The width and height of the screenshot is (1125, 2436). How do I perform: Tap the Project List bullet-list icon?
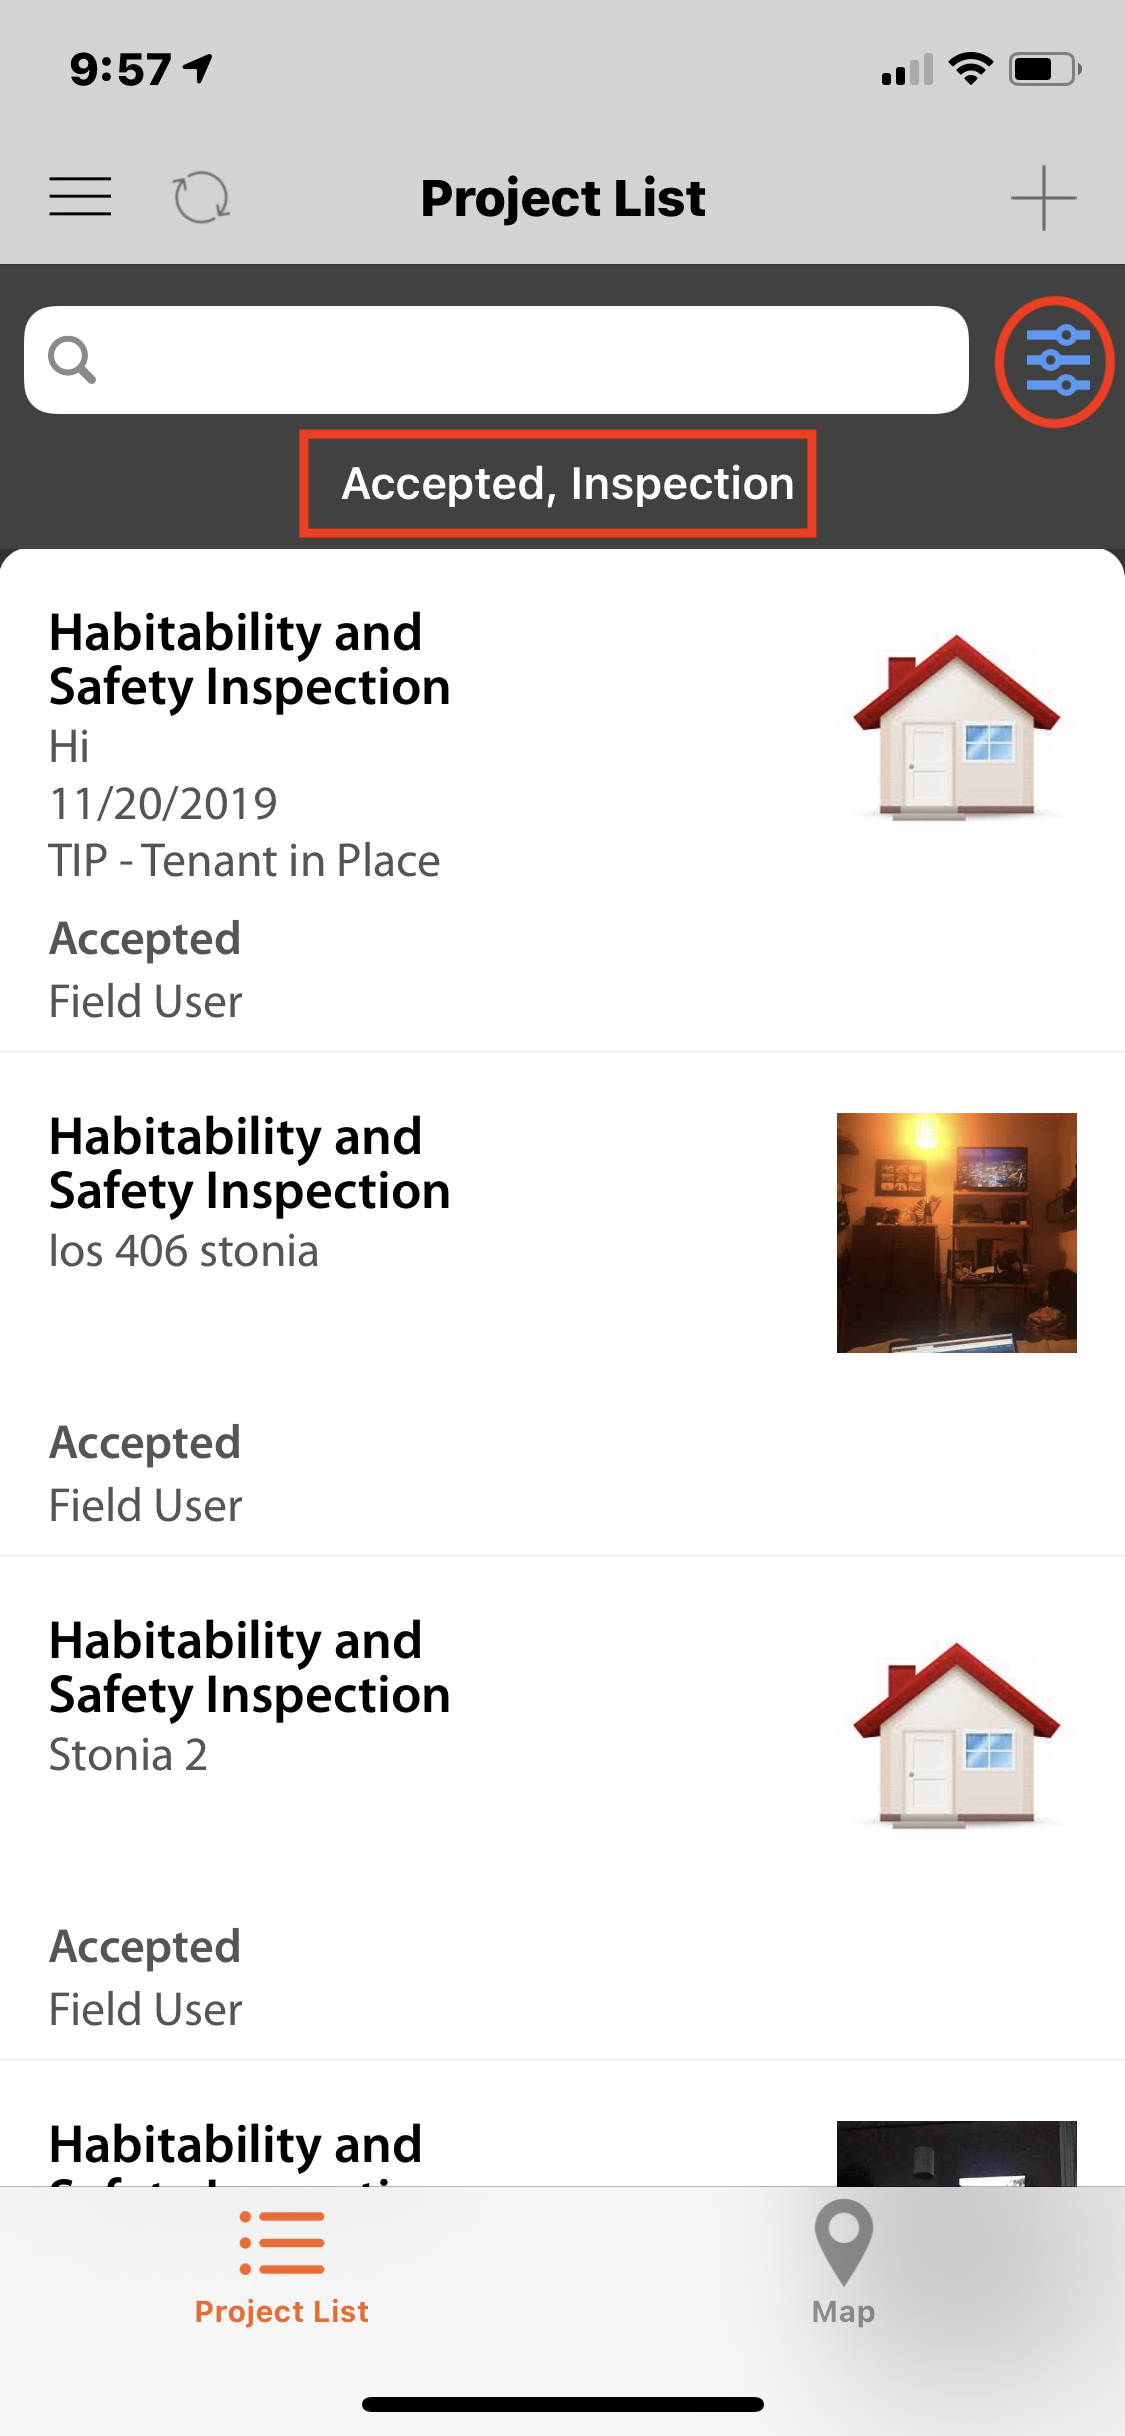tap(281, 2242)
